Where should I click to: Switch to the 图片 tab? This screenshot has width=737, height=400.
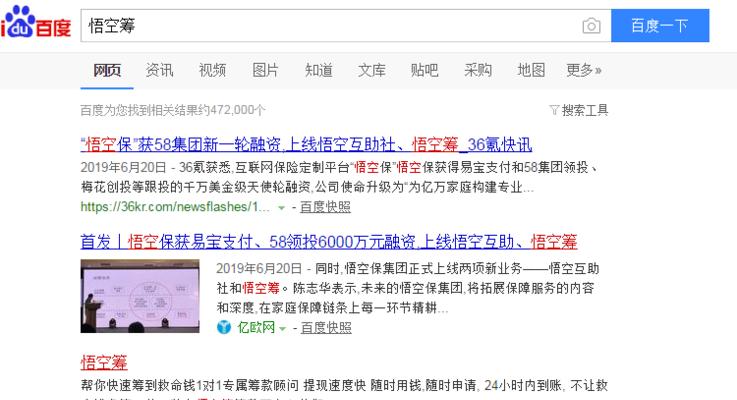pos(266,71)
